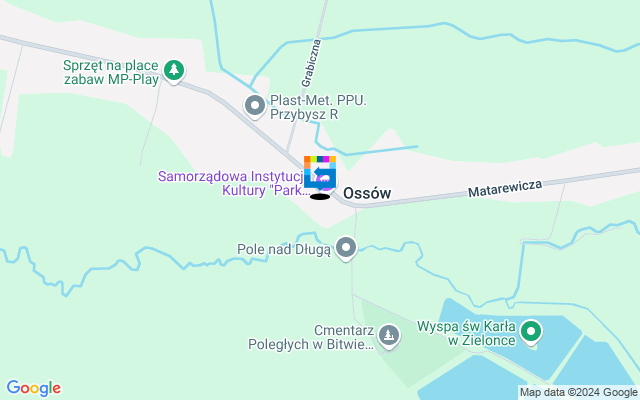
Task: Click the Pole nad Długą text label
Action: [x=284, y=249]
